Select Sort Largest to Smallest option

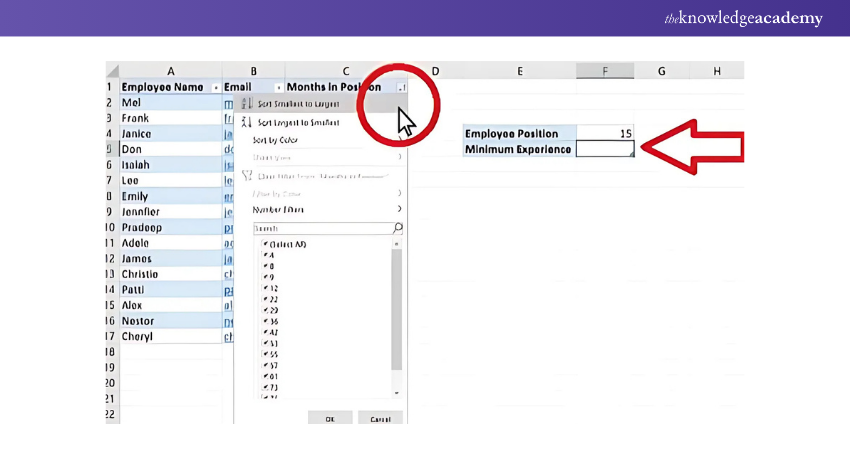click(298, 122)
